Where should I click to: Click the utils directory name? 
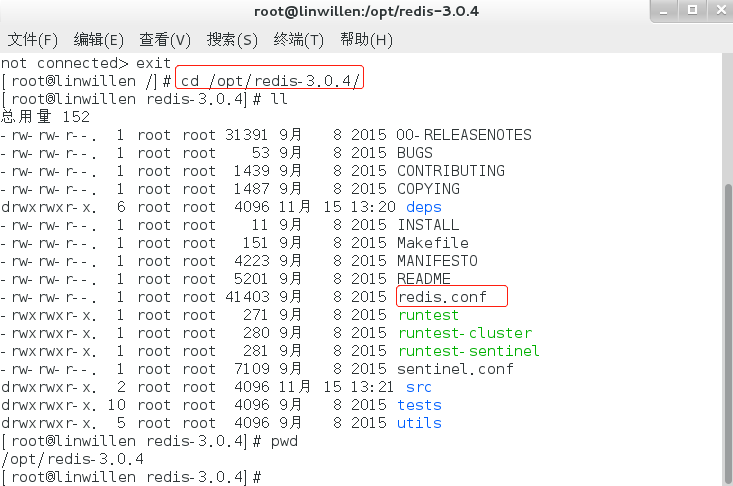click(x=419, y=423)
